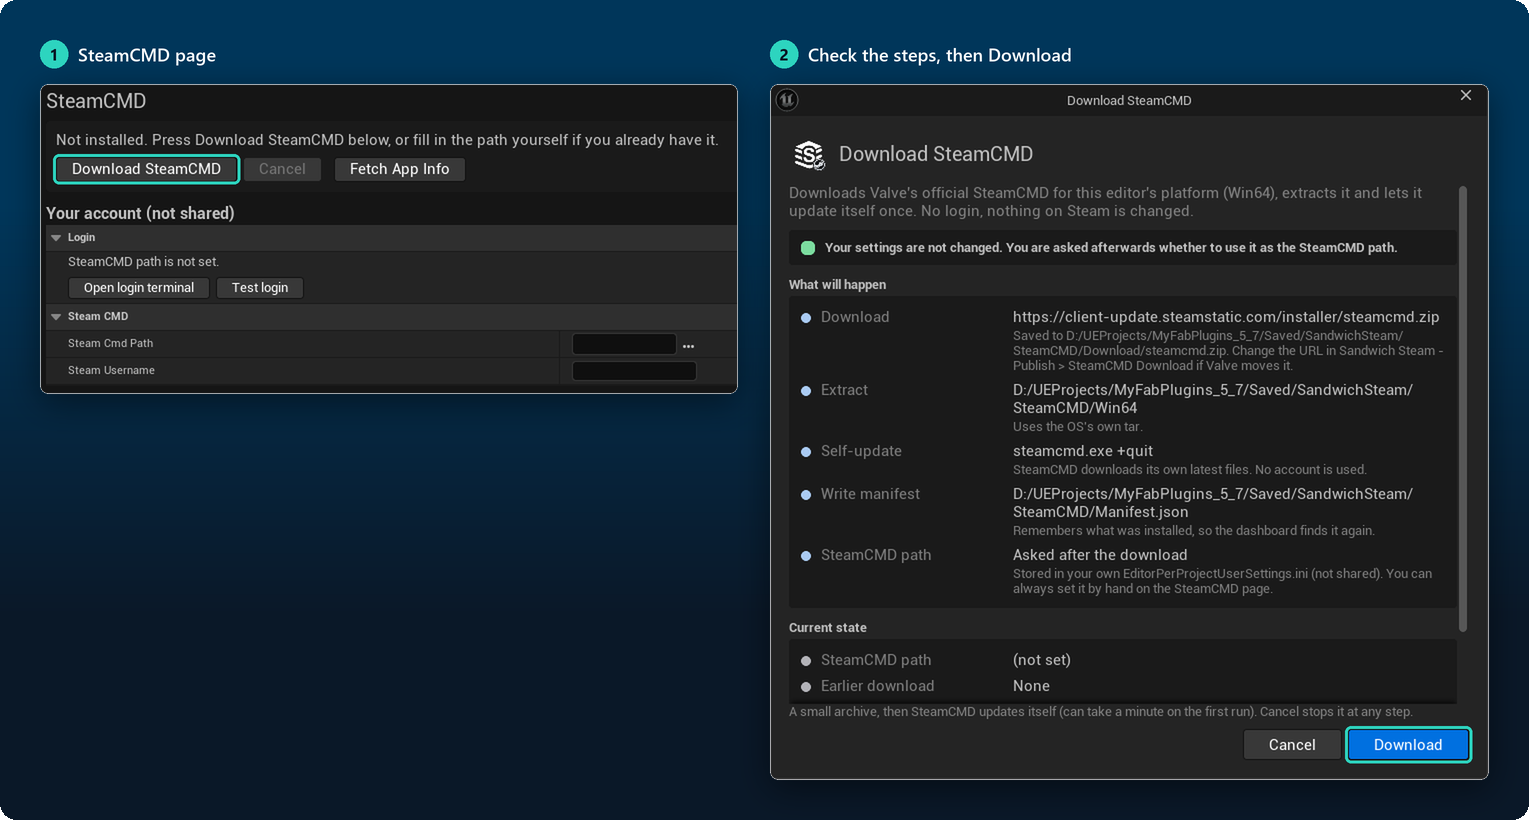The width and height of the screenshot is (1529, 820).
Task: Click the '(not set)' SteamCMD path value
Action: click(1042, 660)
